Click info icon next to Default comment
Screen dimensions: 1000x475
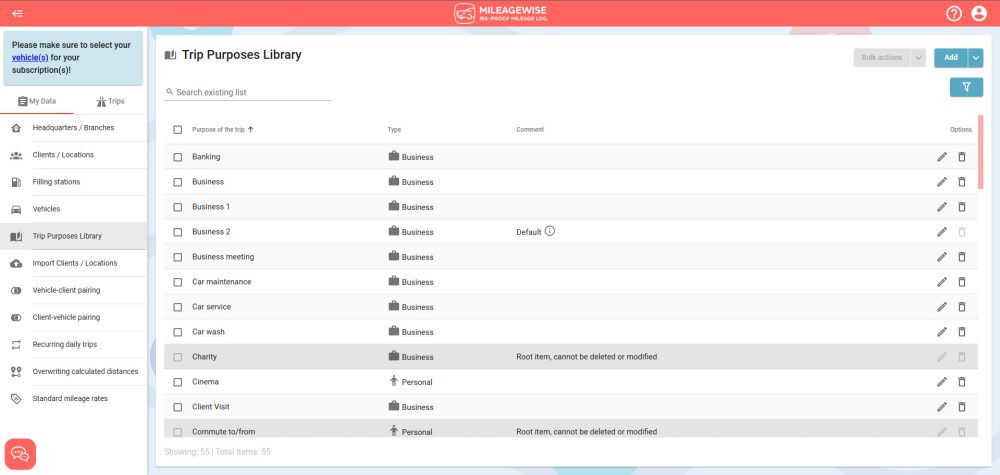[550, 231]
